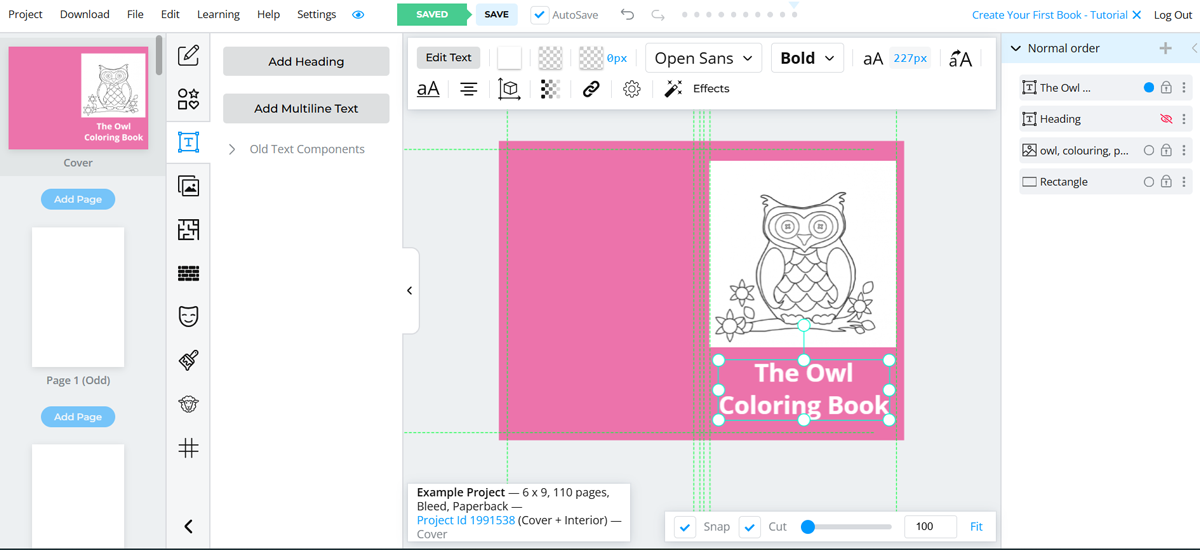The height and width of the screenshot is (550, 1200).
Task: Open the Open Sans font dropdown
Action: point(704,58)
